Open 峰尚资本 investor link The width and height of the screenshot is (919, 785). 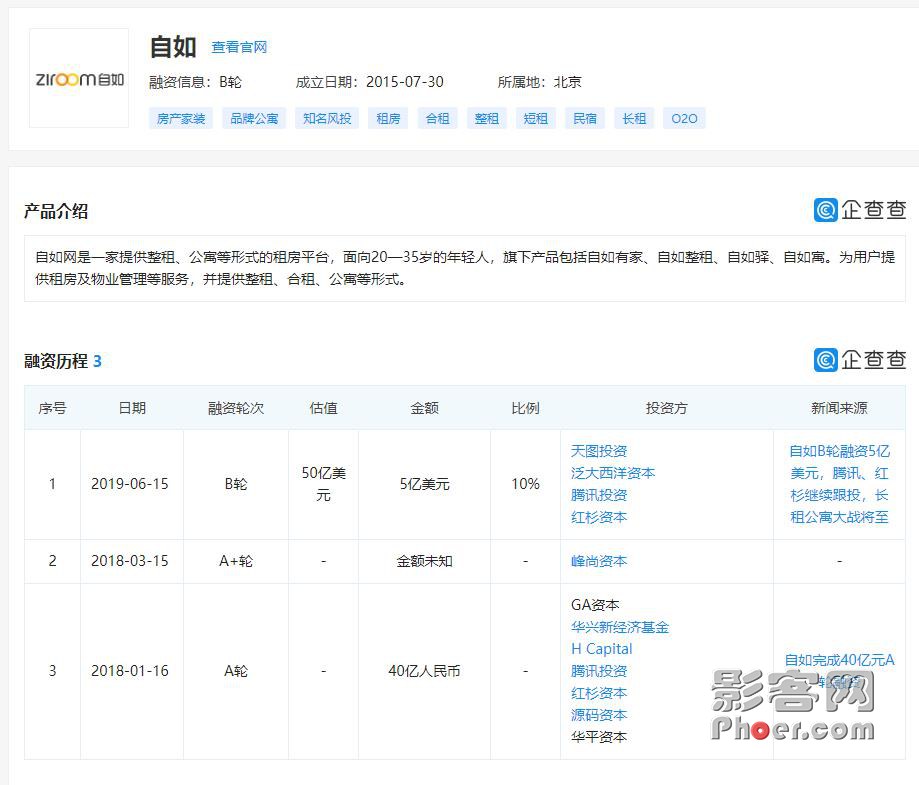pos(599,561)
